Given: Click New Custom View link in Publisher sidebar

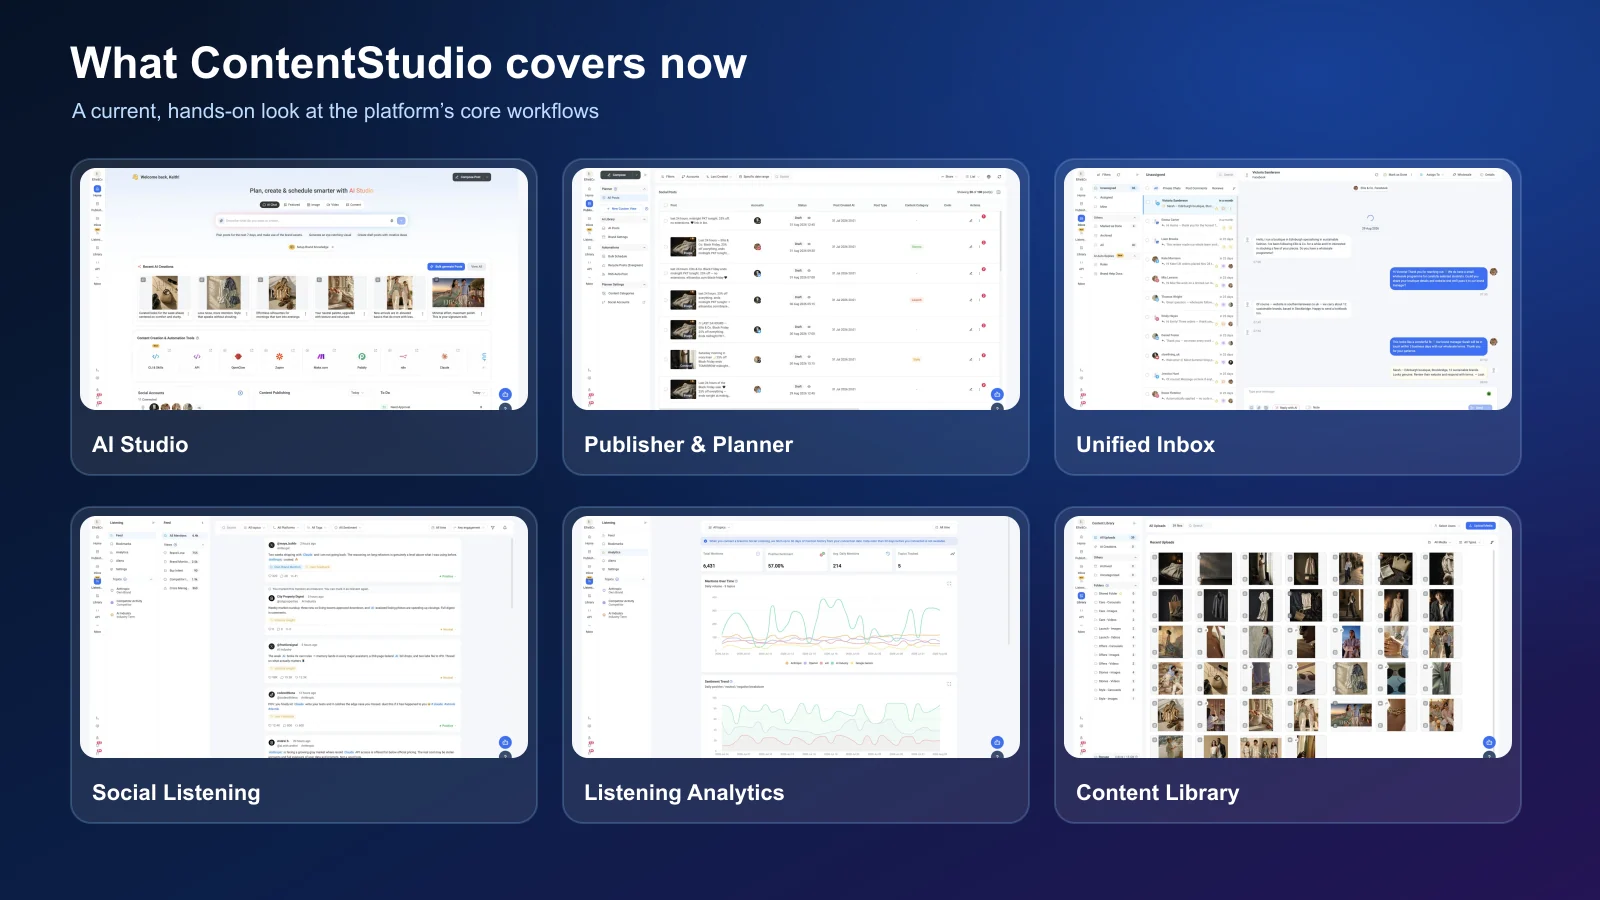Looking at the screenshot, I should point(624,209).
